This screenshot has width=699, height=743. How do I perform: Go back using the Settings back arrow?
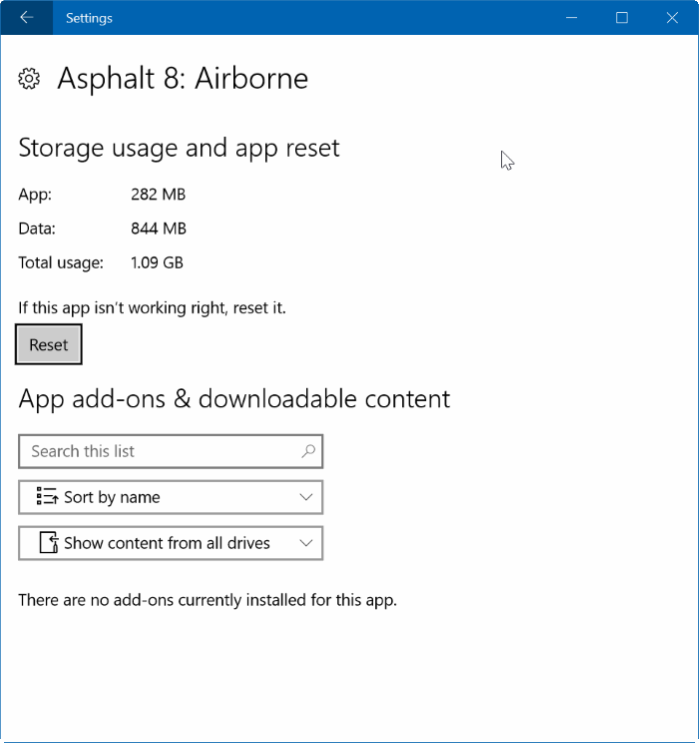click(x=27, y=18)
